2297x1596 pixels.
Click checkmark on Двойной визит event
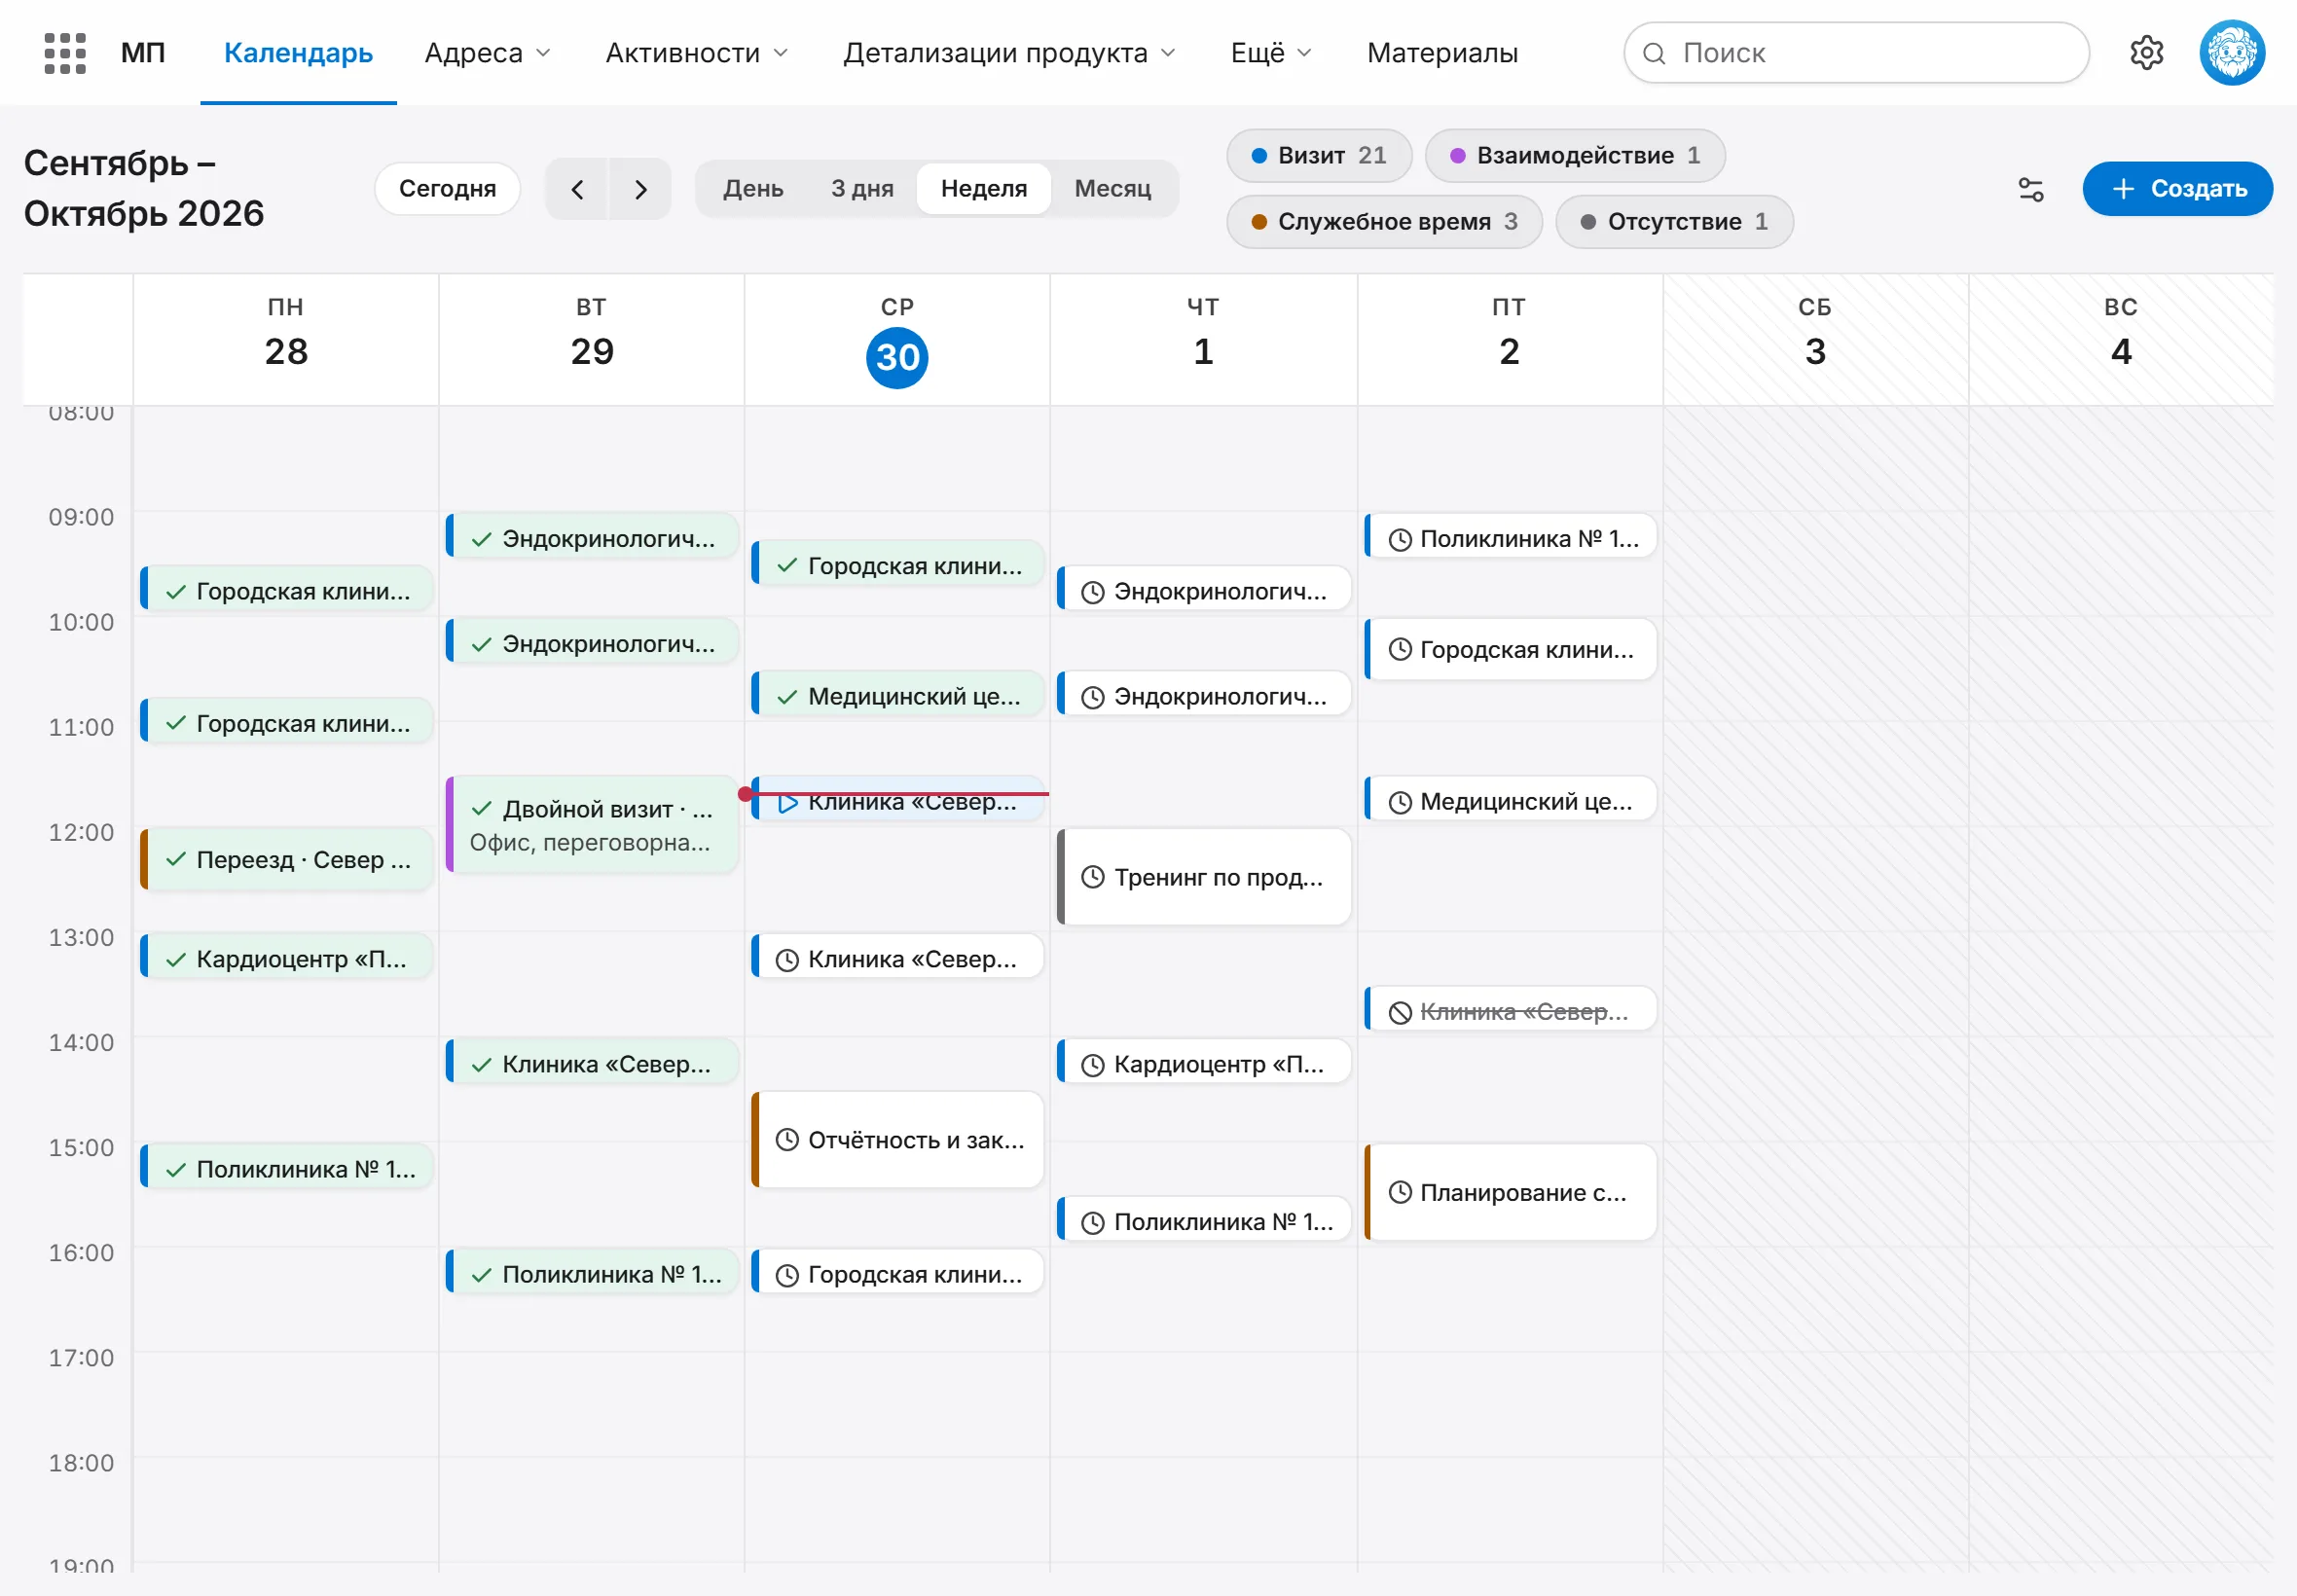pyautogui.click(x=482, y=808)
